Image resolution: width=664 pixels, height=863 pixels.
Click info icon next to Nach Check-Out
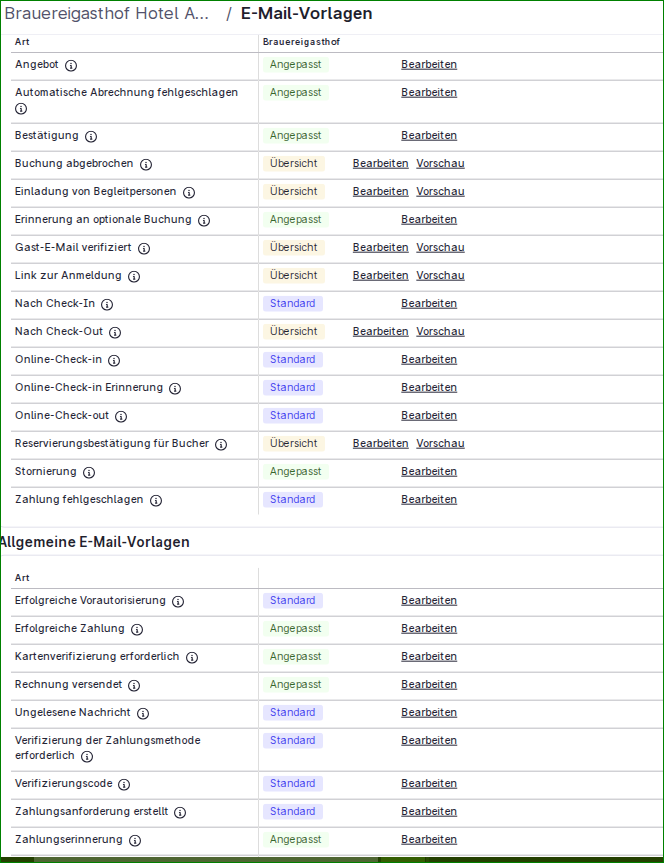(x=115, y=332)
